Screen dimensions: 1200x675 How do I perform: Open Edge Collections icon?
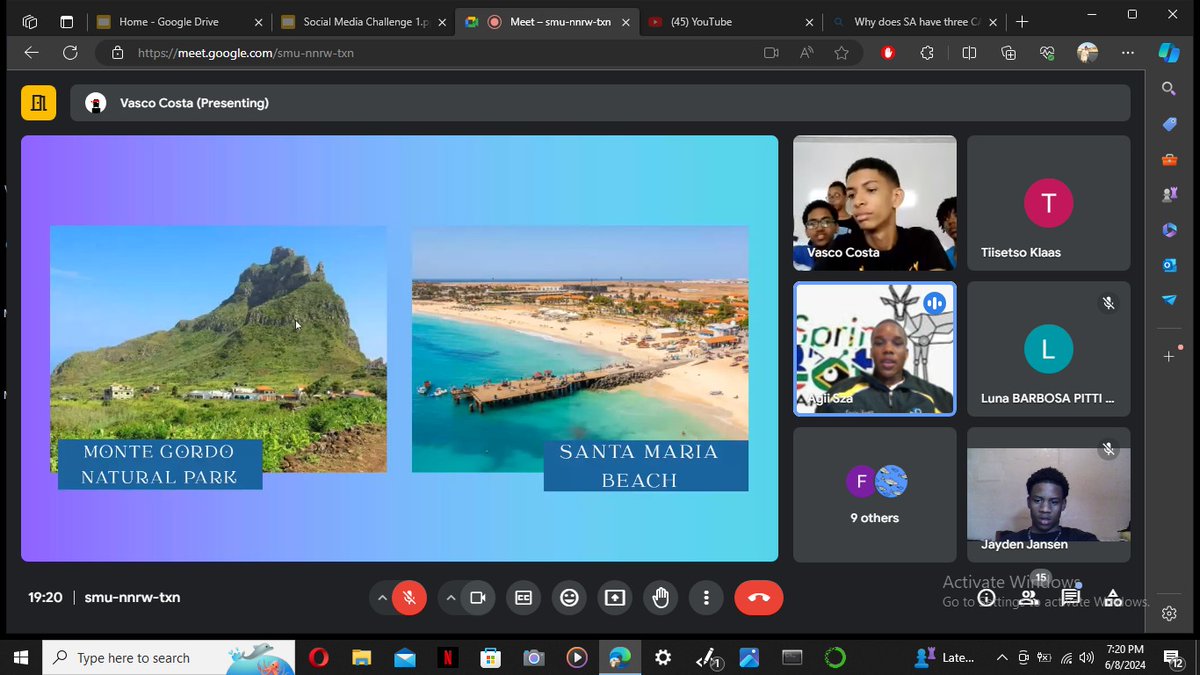1008,53
